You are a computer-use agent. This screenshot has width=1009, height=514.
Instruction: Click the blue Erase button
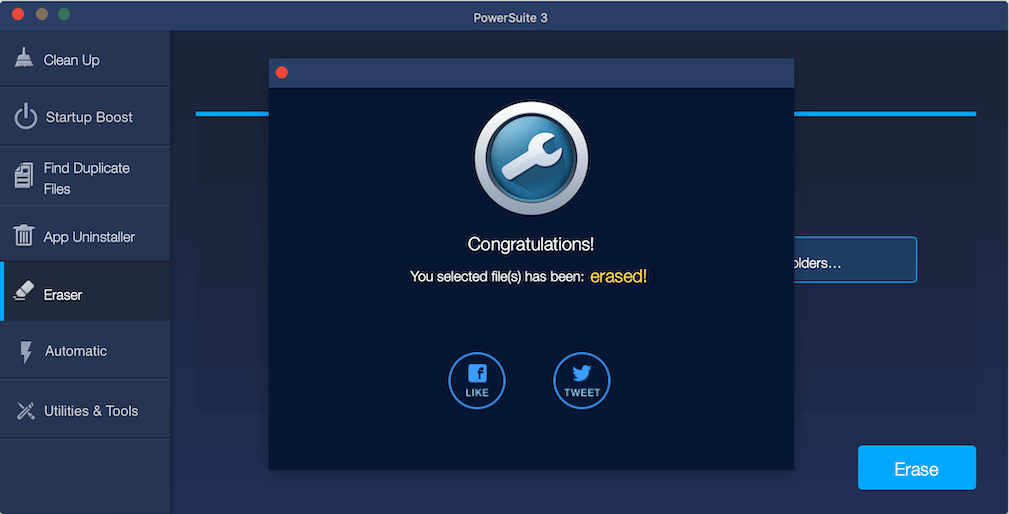coord(916,468)
